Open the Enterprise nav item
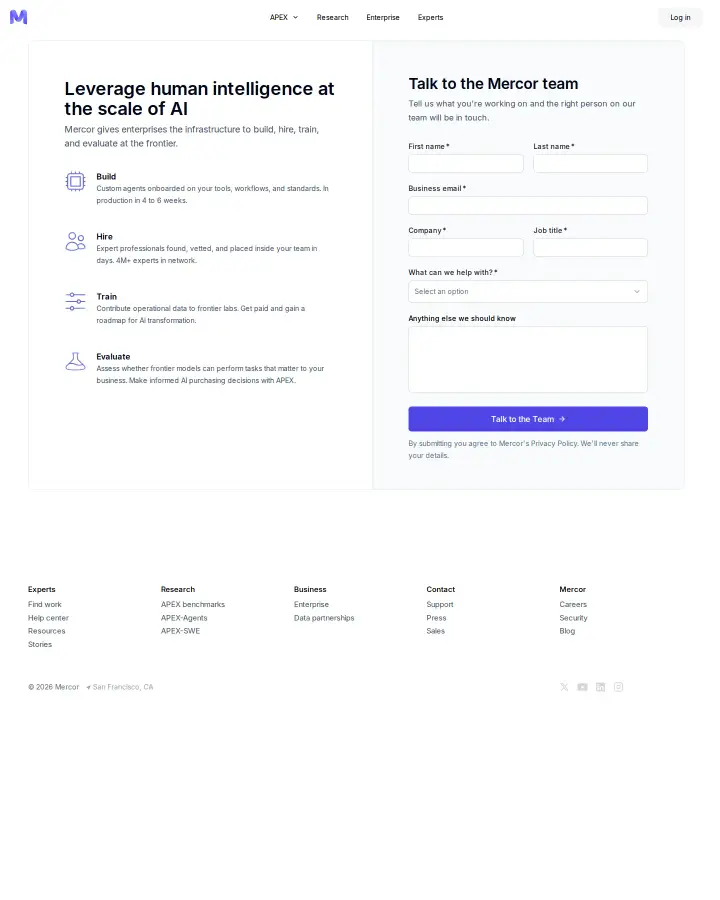This screenshot has width=720, height=900. coord(383,17)
